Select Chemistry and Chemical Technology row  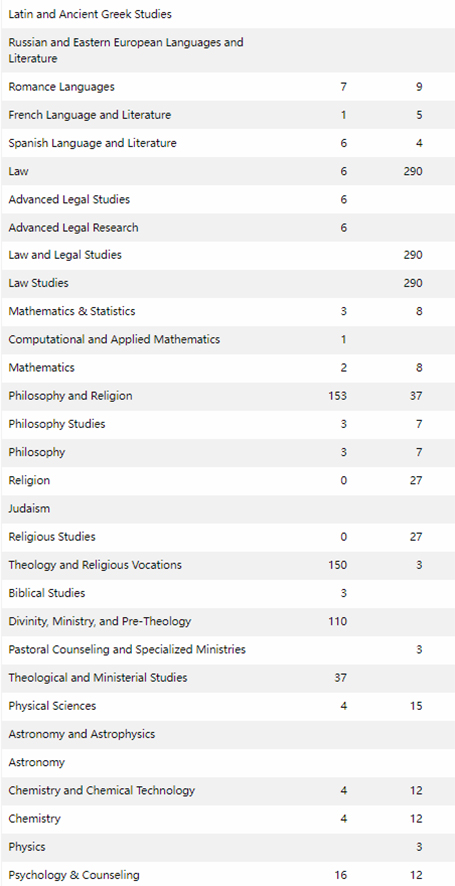click(228, 791)
